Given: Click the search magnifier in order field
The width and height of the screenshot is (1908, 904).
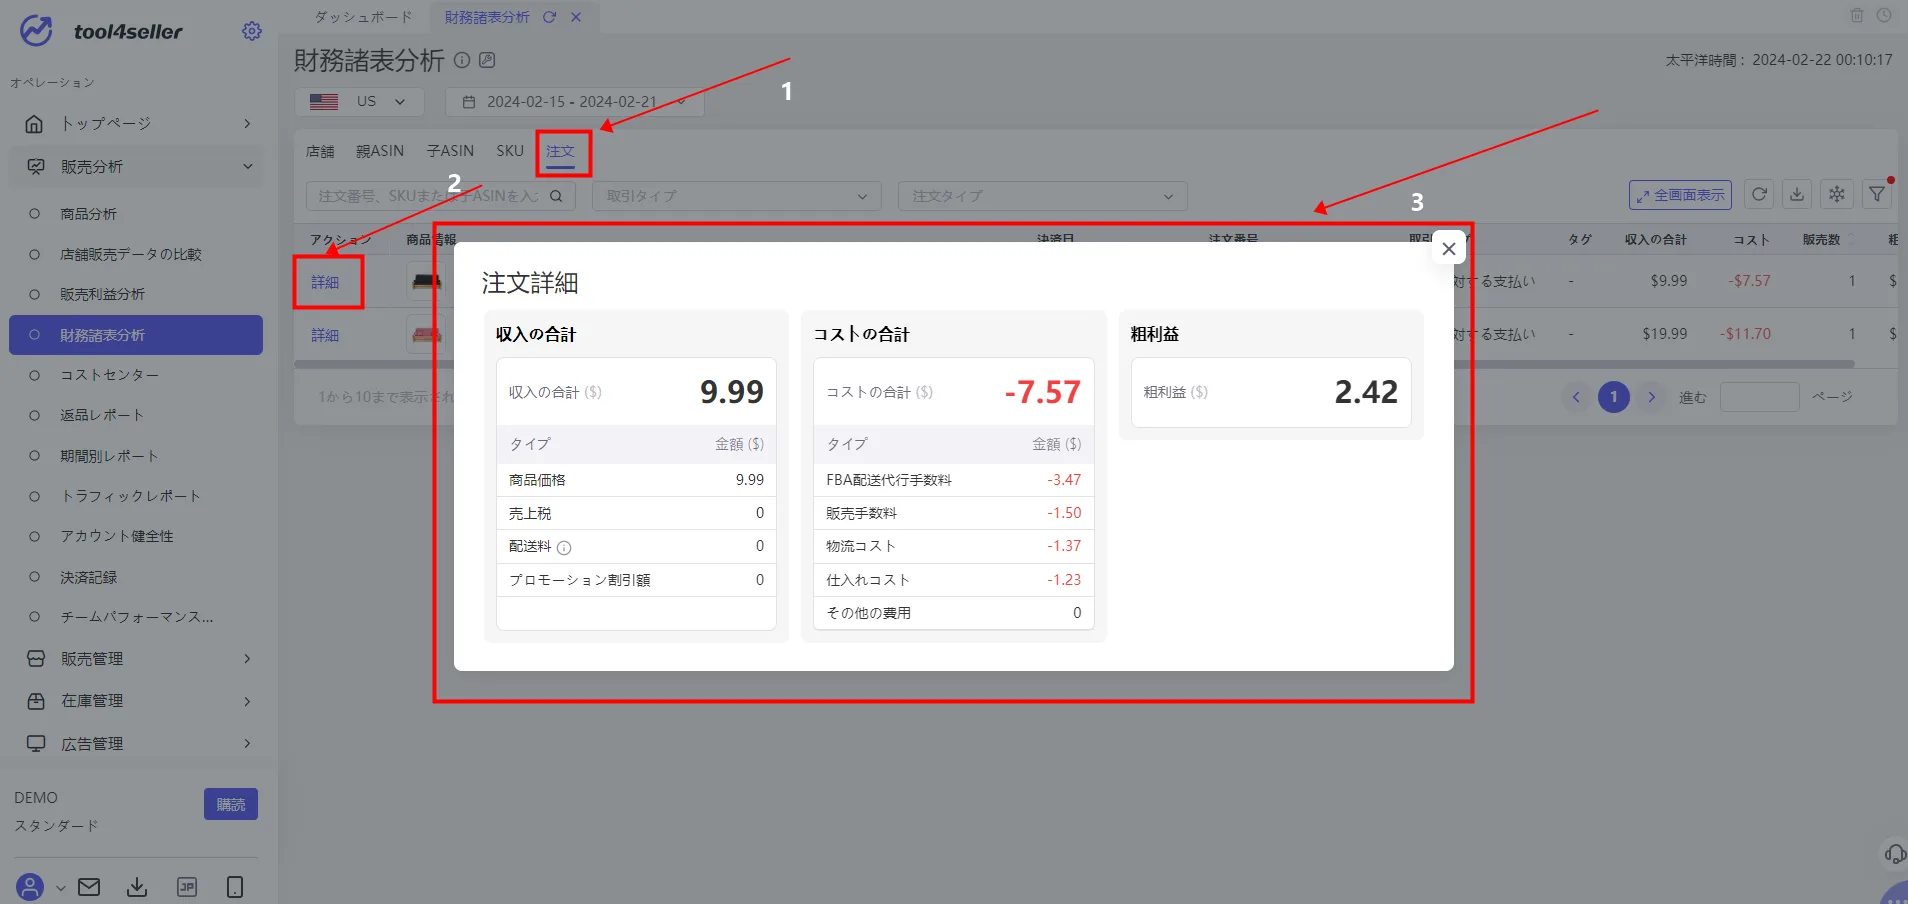Looking at the screenshot, I should 556,196.
